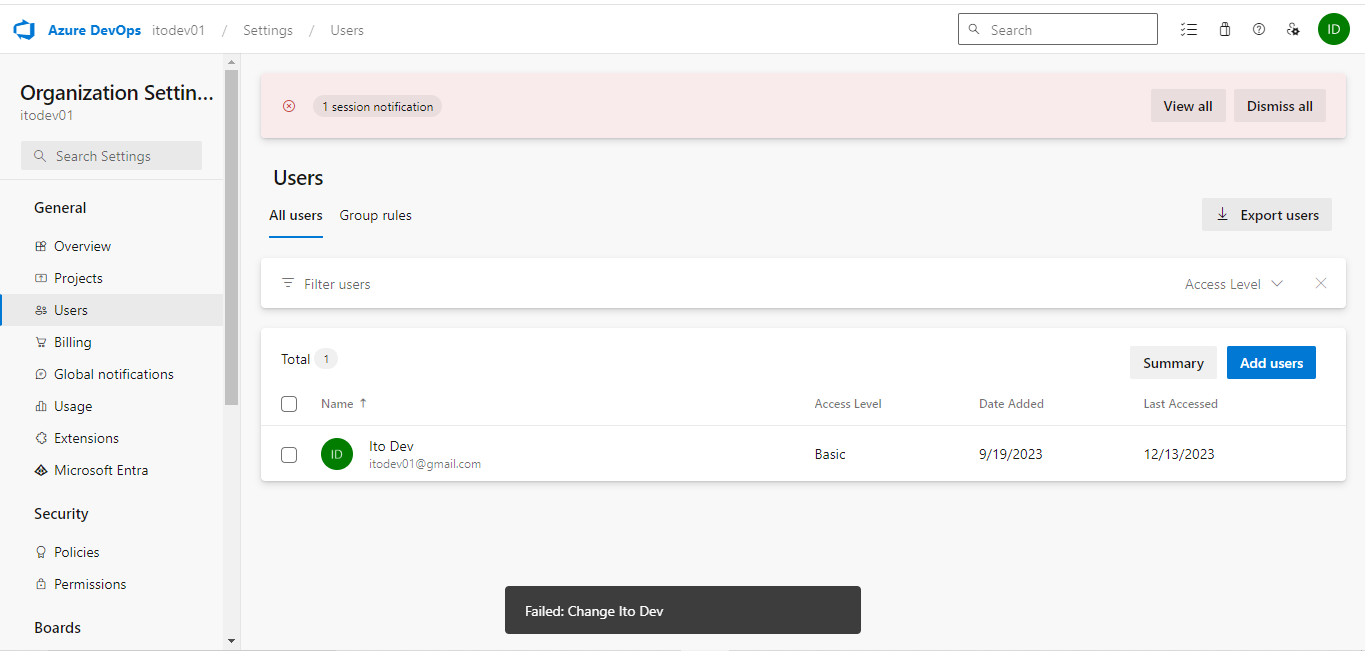This screenshot has width=1365, height=651.
Task: Open Extensions settings
Action: [x=112, y=438]
